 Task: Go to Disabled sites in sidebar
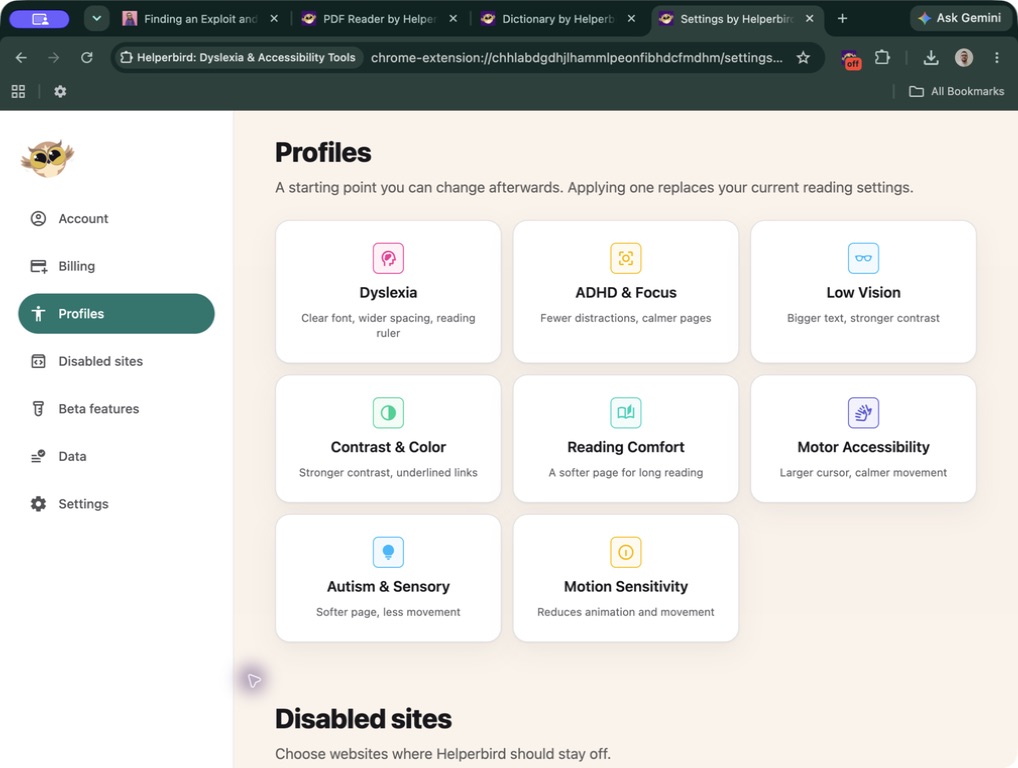(x=116, y=361)
